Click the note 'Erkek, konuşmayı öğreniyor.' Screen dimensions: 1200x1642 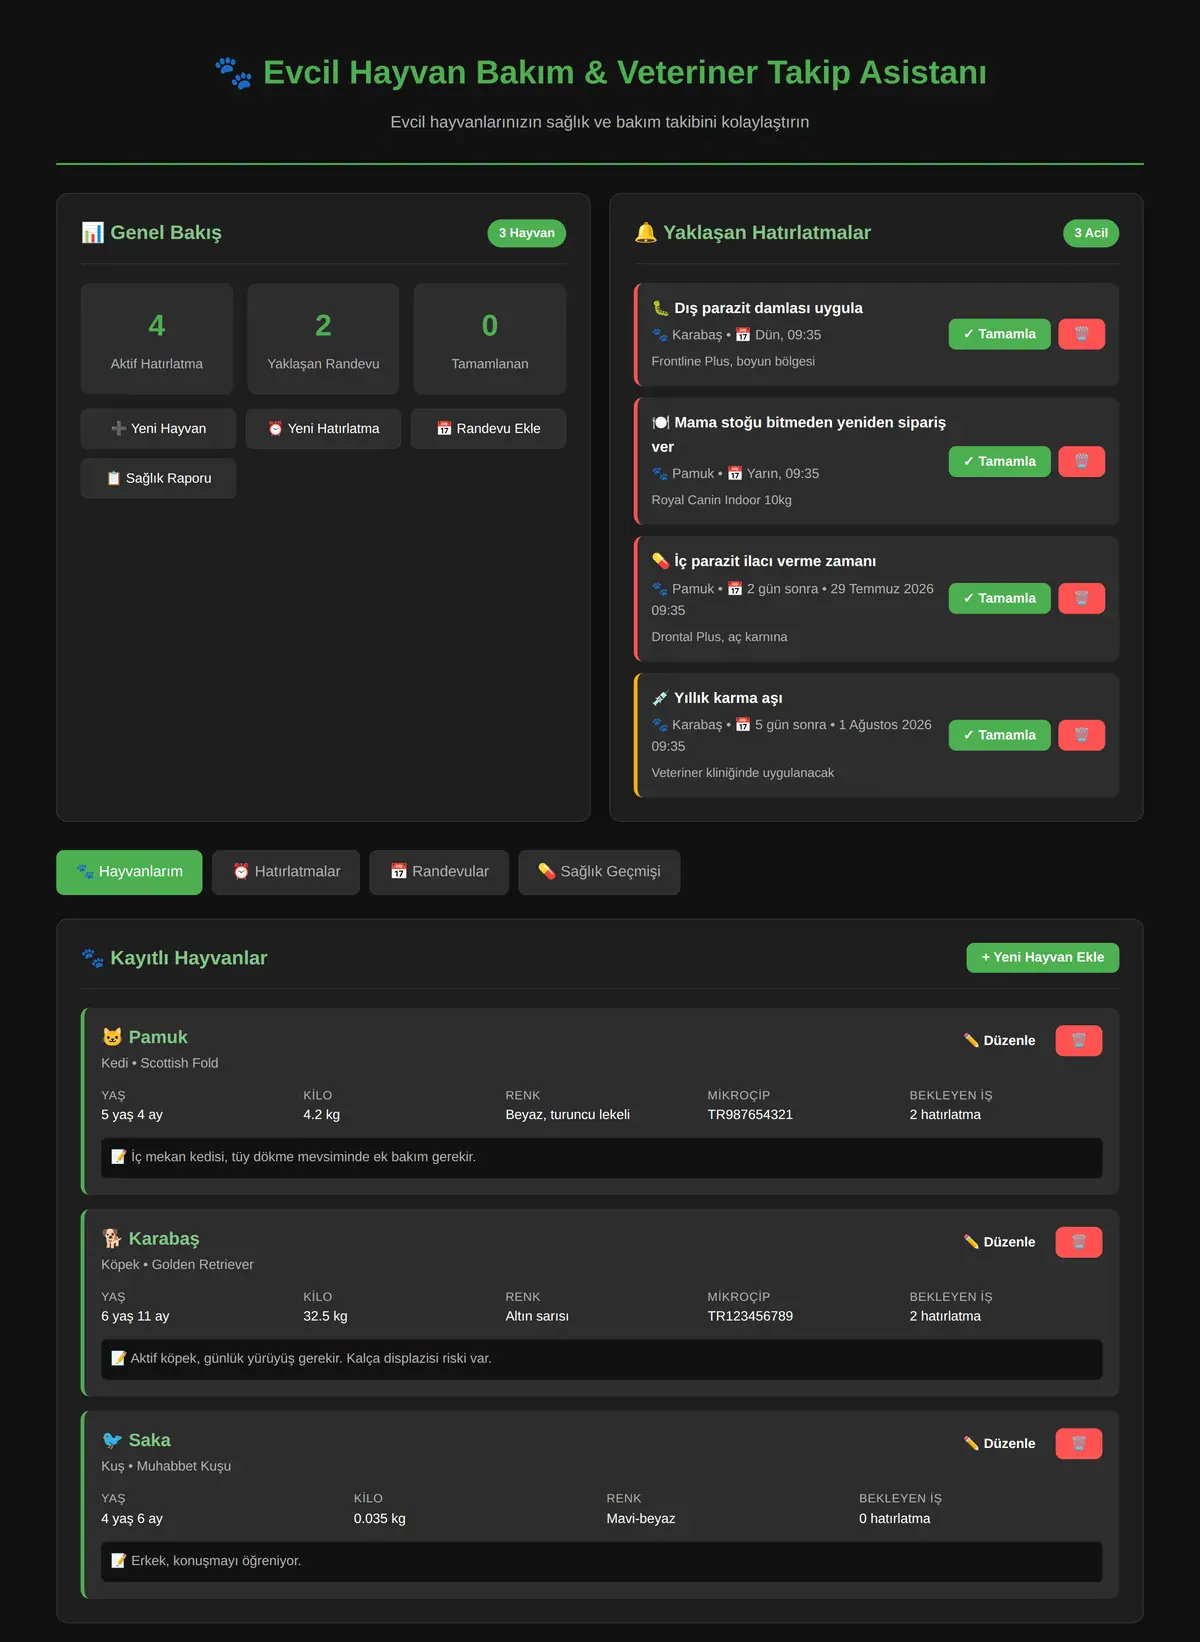216,1561
